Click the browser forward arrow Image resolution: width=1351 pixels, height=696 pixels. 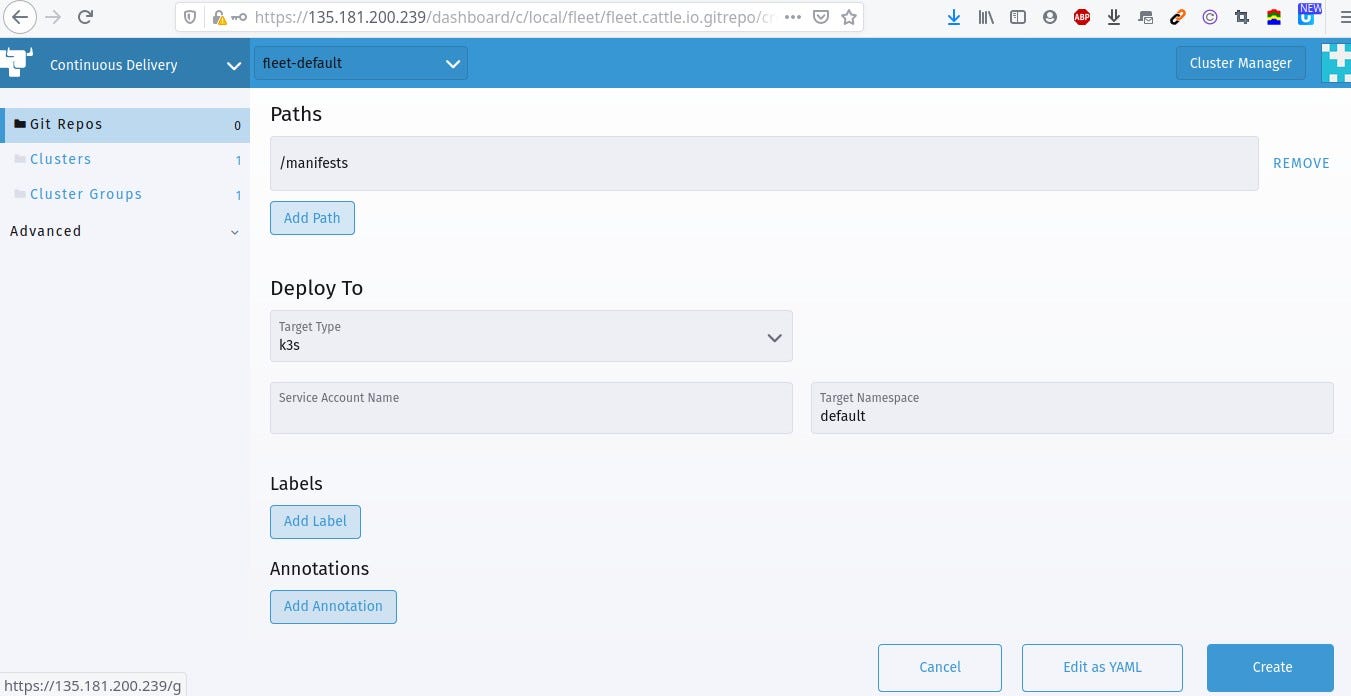point(53,17)
